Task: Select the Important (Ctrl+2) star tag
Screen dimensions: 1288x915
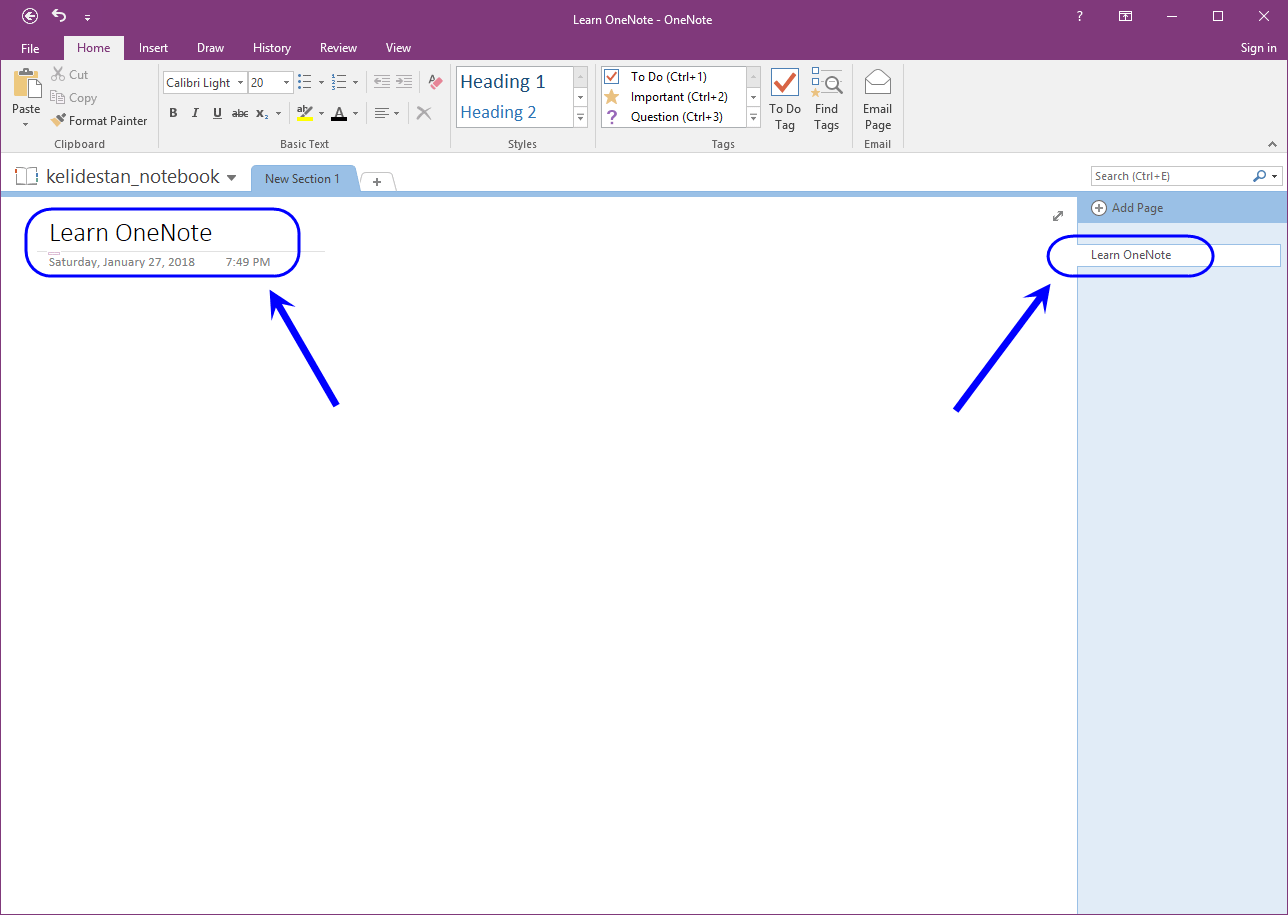Action: pyautogui.click(x=668, y=97)
